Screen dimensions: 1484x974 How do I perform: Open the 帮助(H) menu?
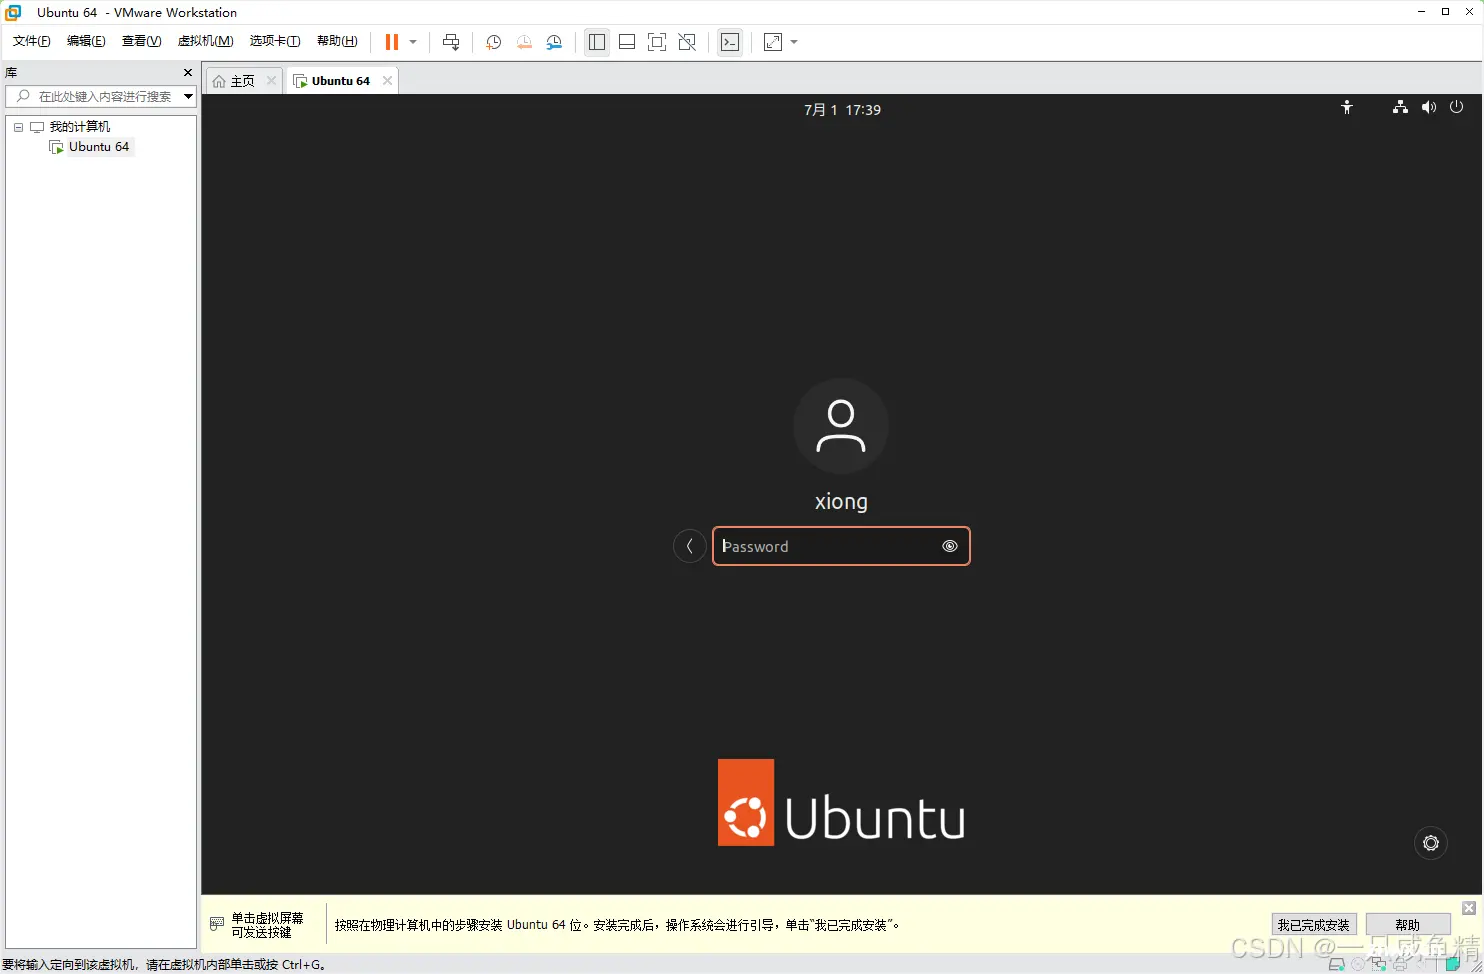[x=337, y=41]
